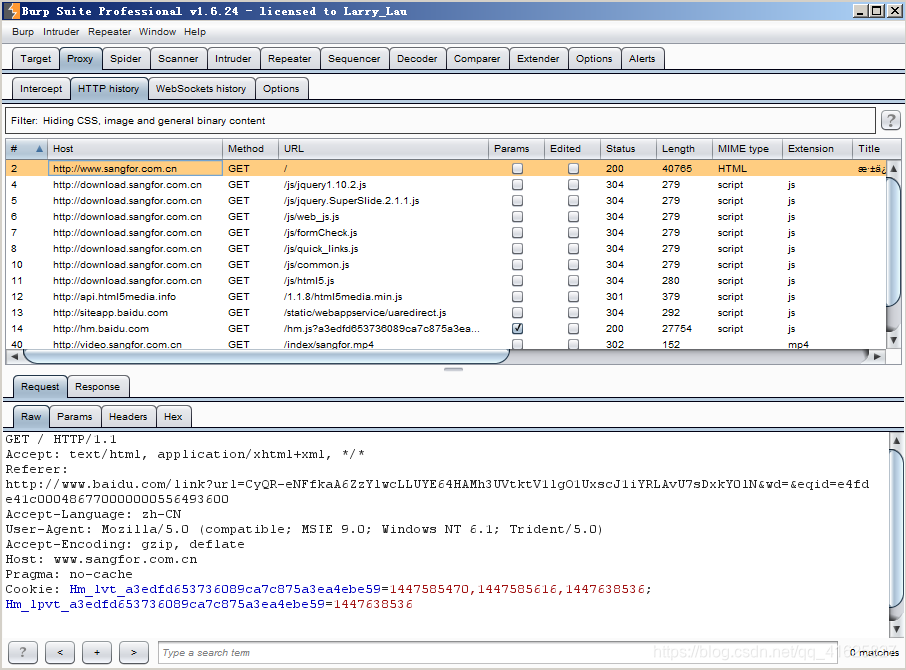This screenshot has height=670, width=906.
Task: Open the Window menu
Action: click(157, 32)
